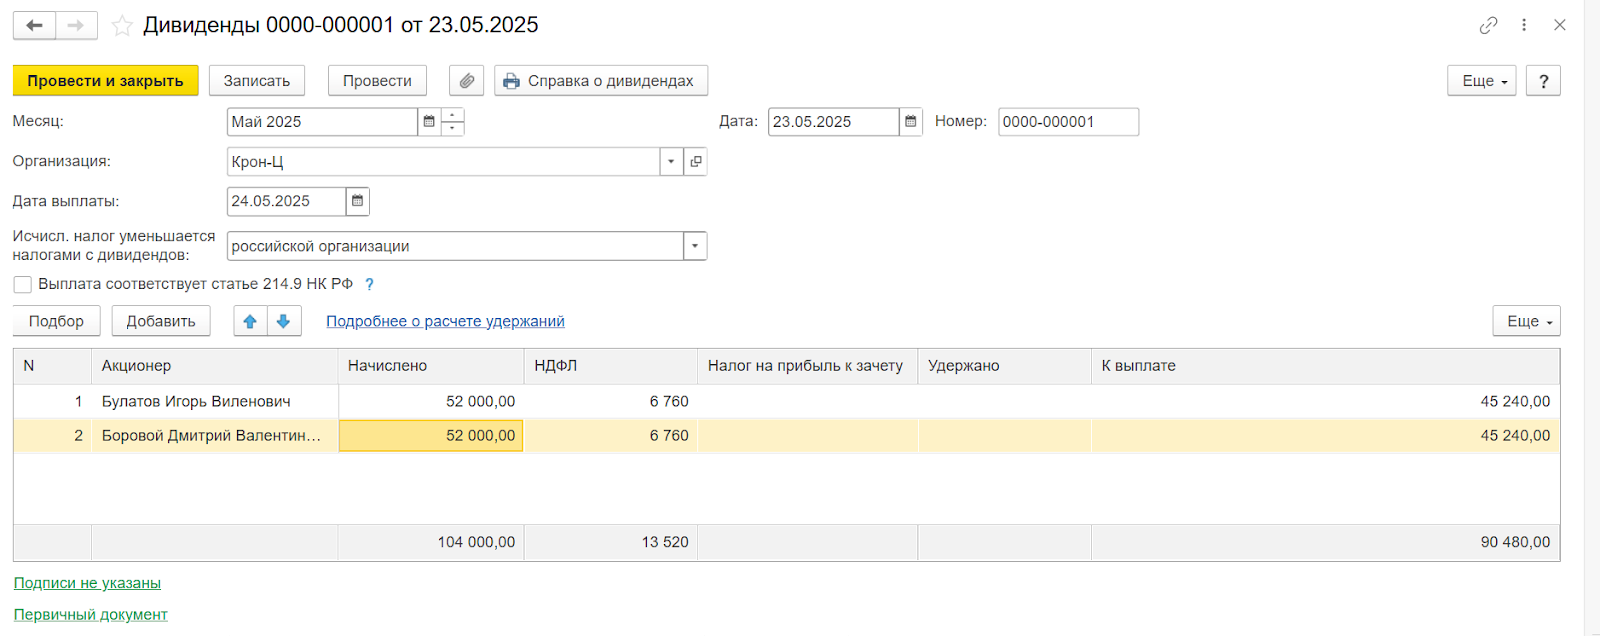This screenshot has height=636, width=1600.
Task: Click Провести и закрыть button
Action: [x=105, y=81]
